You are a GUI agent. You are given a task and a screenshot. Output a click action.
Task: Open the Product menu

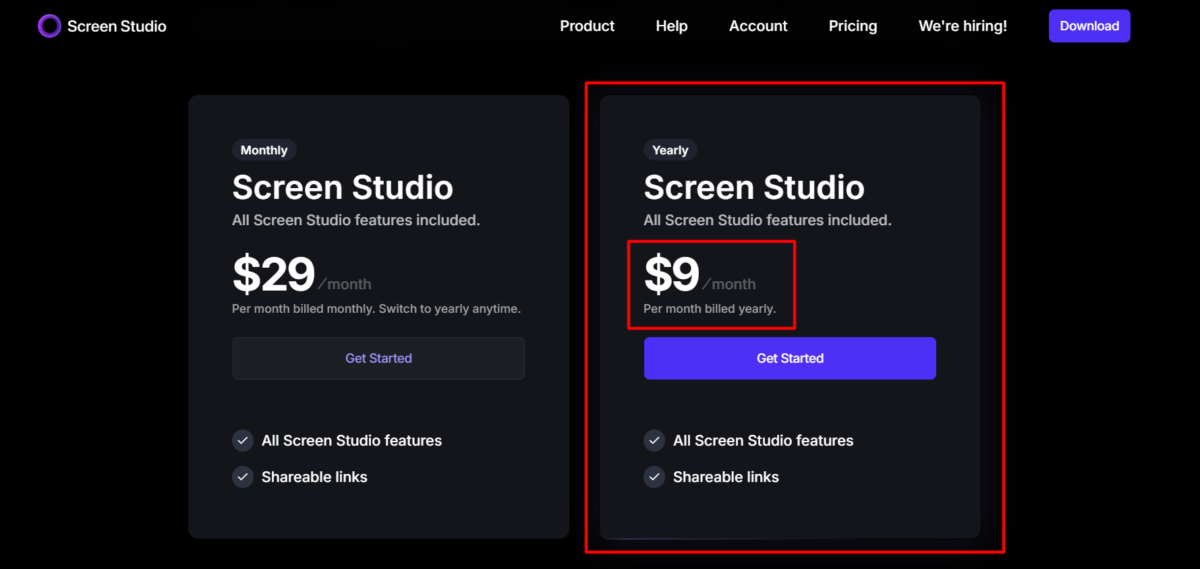pyautogui.click(x=587, y=26)
